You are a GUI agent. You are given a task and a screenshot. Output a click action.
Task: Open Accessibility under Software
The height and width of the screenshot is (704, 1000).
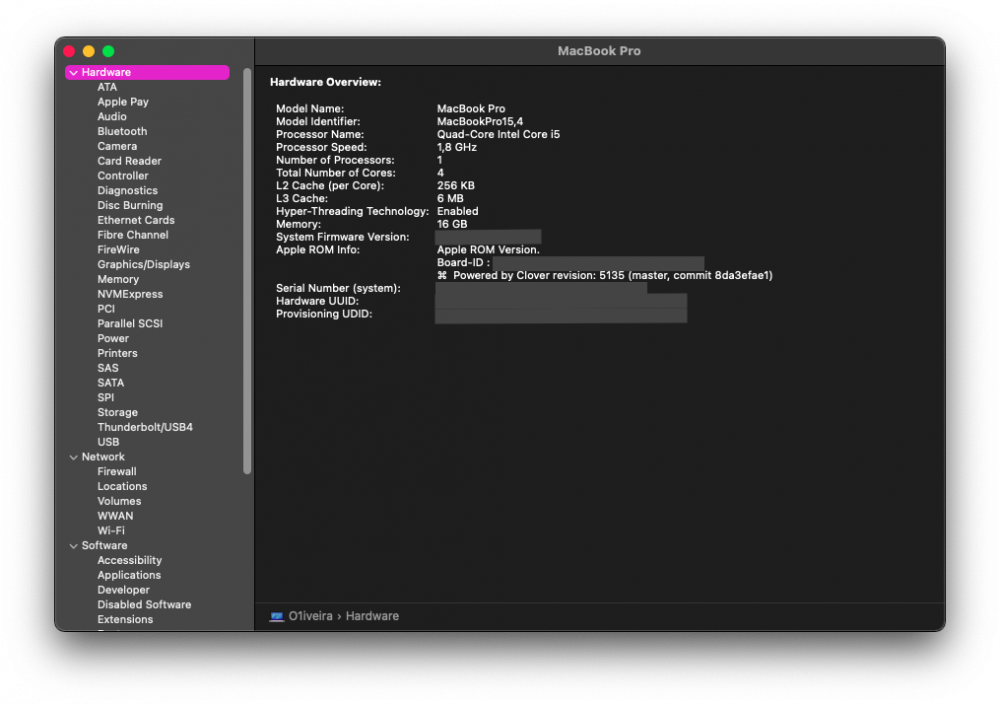pos(129,561)
